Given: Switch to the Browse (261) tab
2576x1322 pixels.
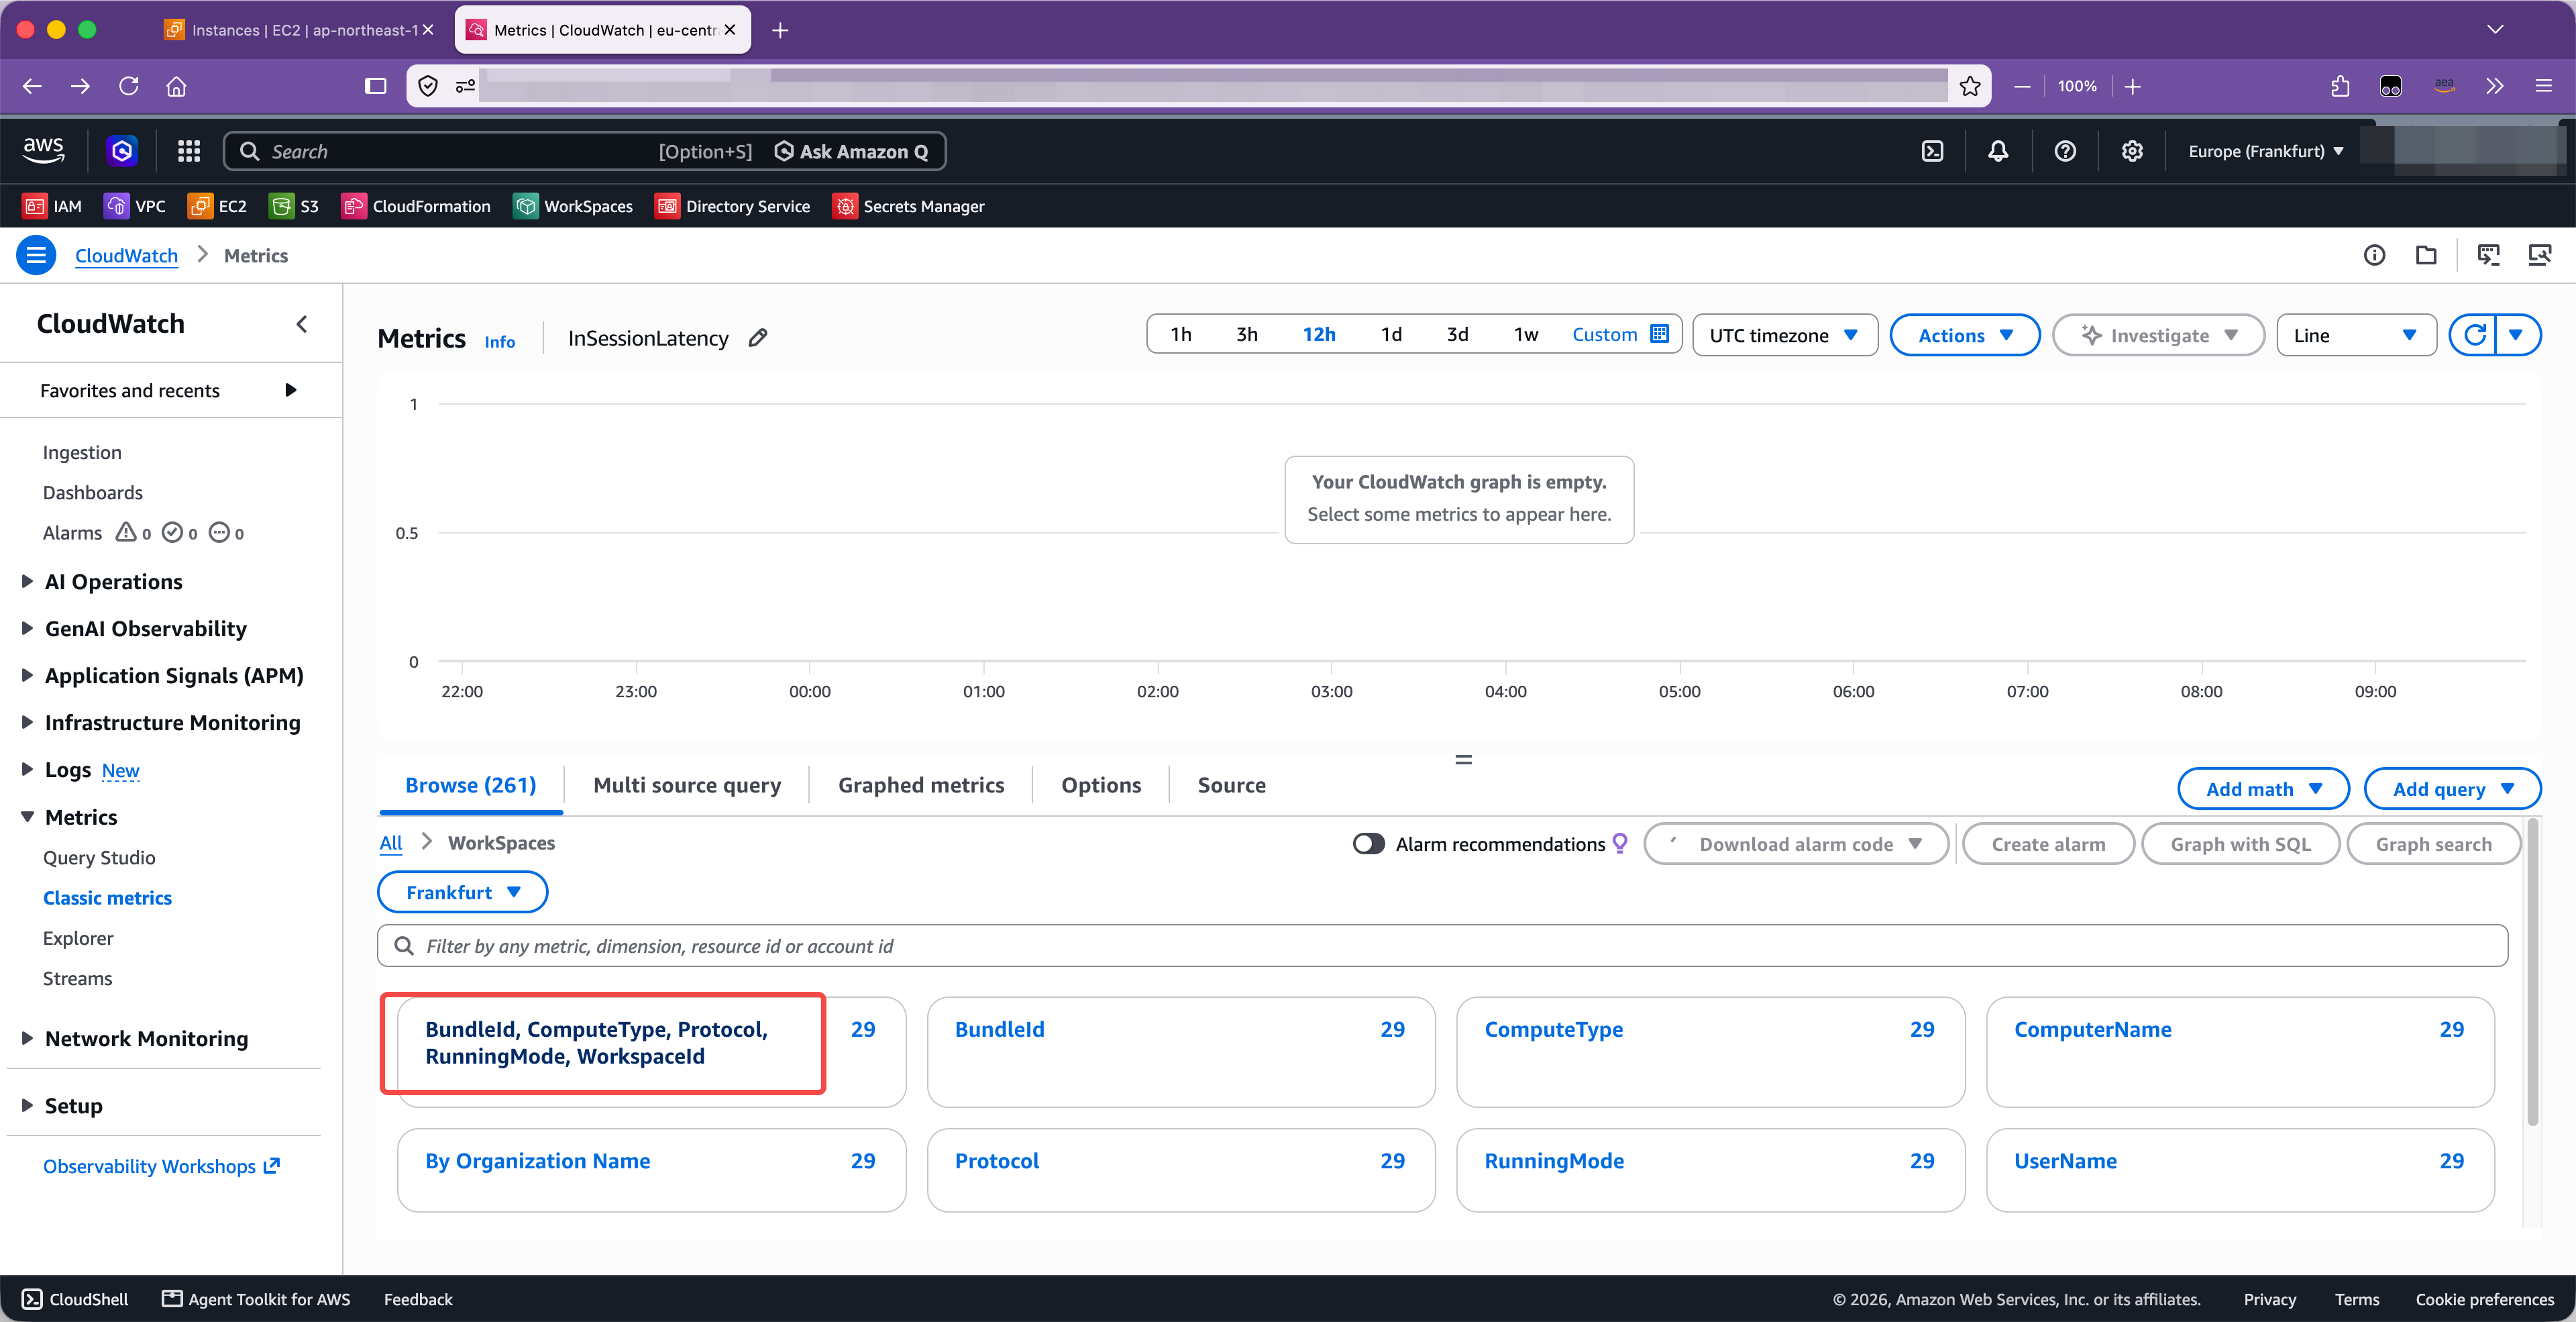Looking at the screenshot, I should tap(471, 785).
